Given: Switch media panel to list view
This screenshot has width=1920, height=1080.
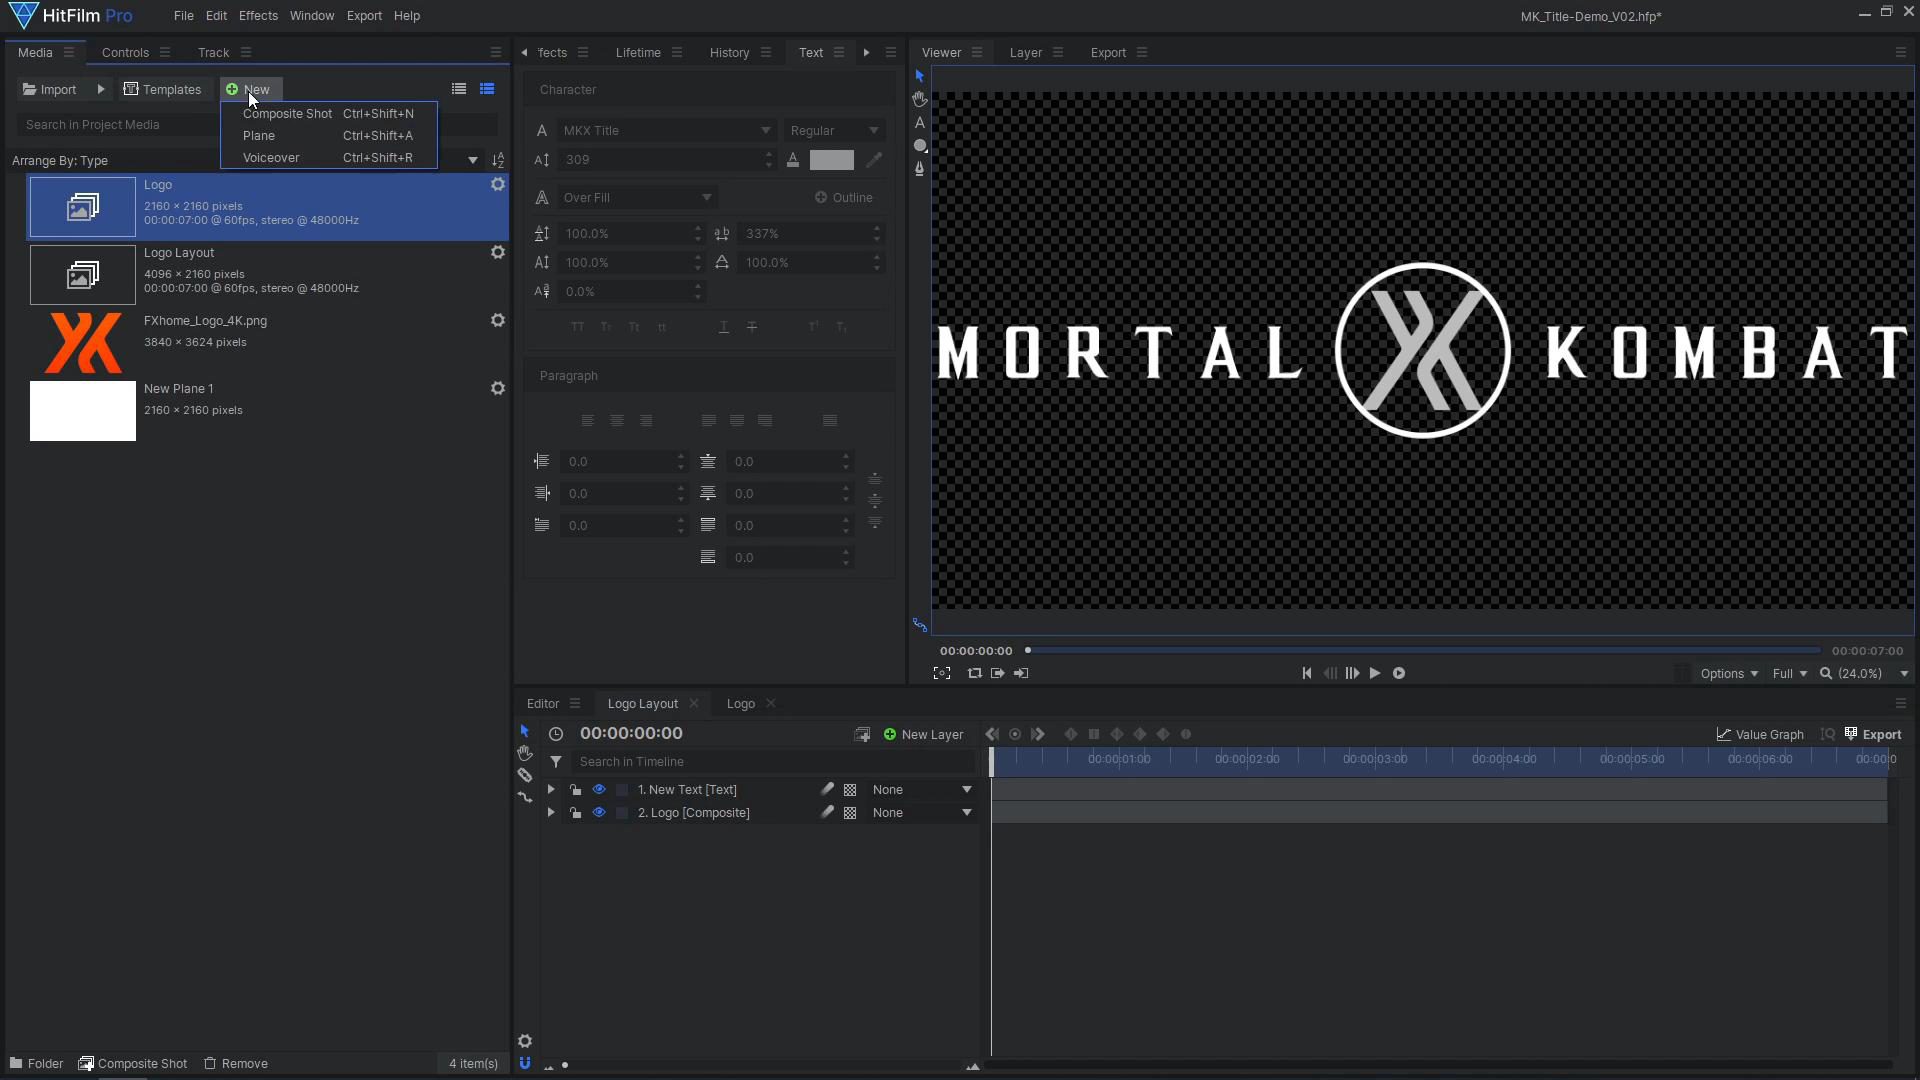Looking at the screenshot, I should point(459,89).
